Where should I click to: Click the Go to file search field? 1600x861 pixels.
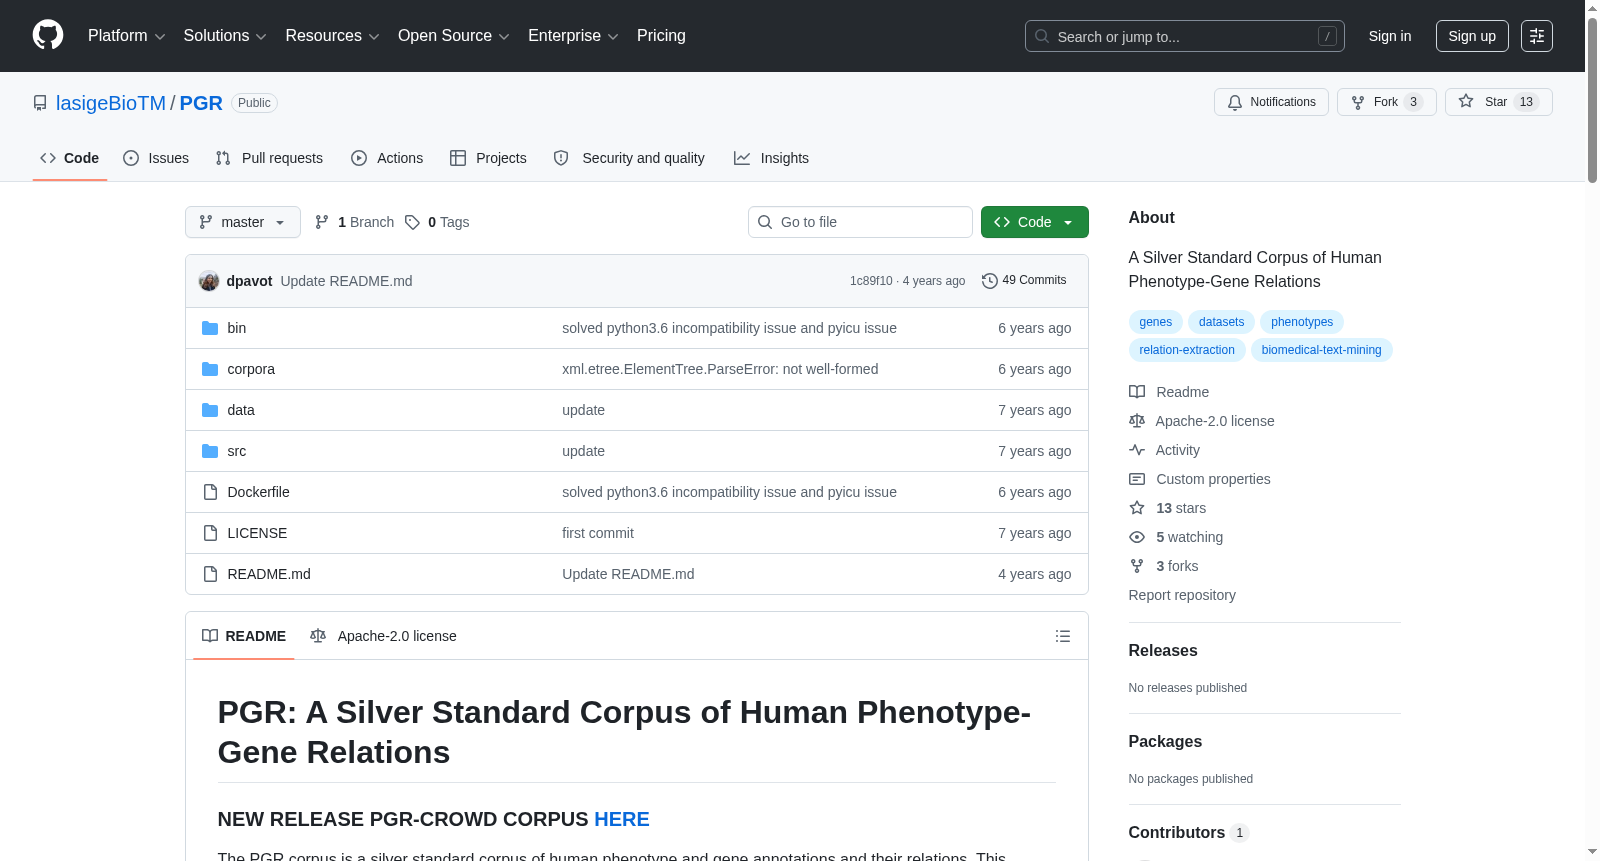pos(860,222)
